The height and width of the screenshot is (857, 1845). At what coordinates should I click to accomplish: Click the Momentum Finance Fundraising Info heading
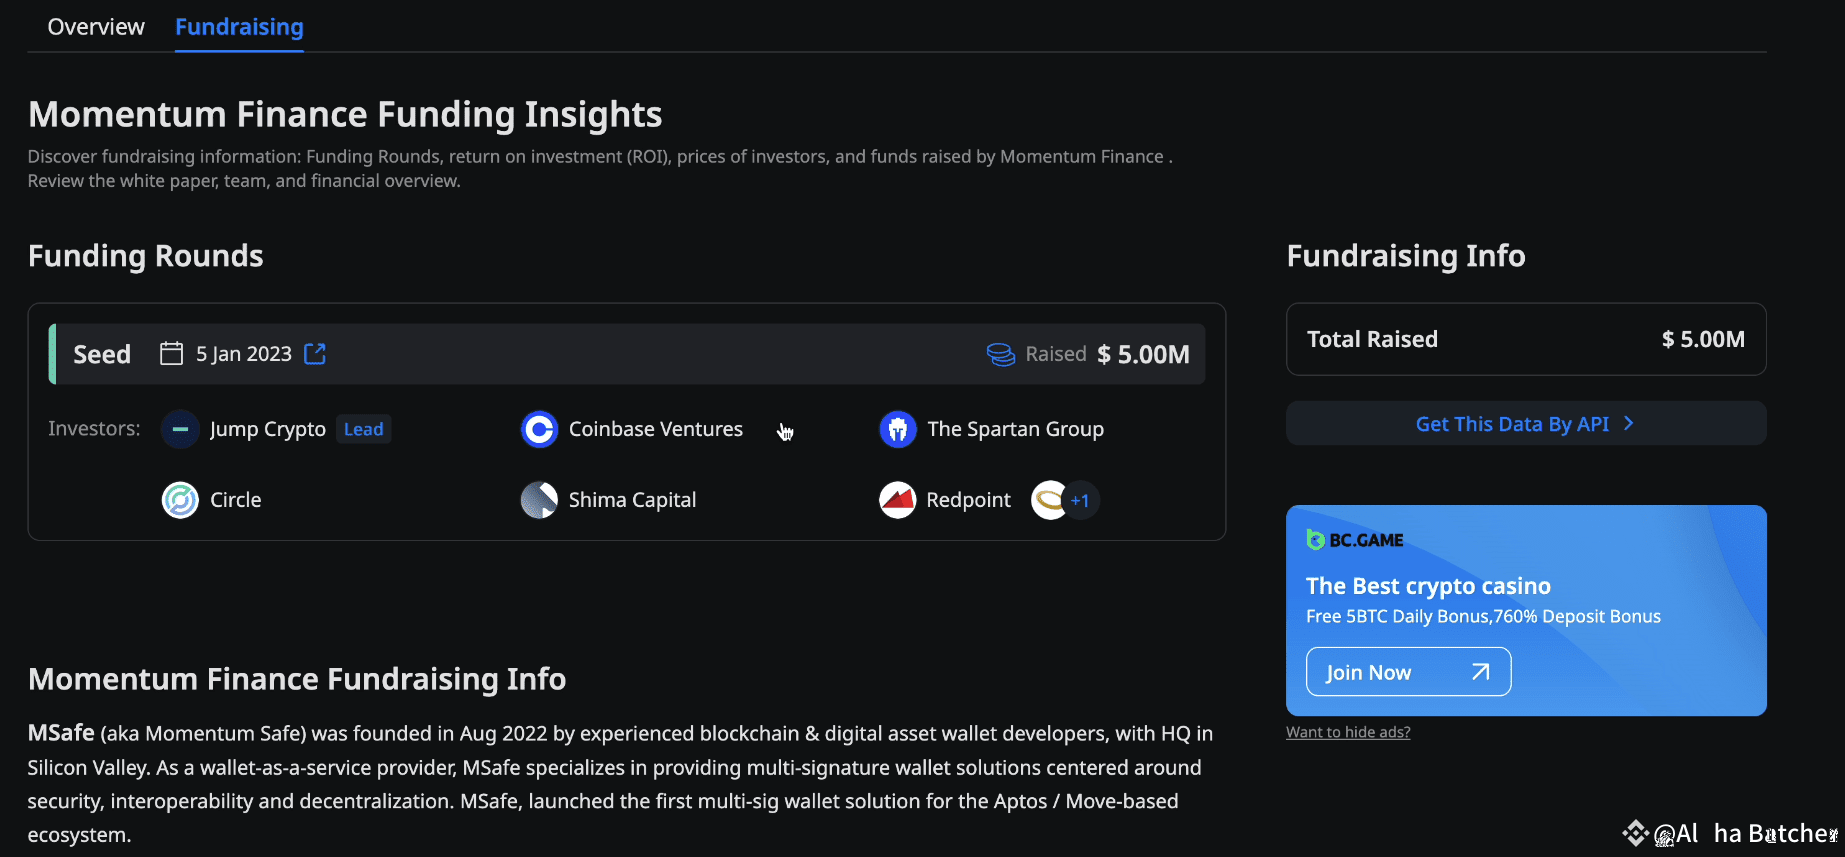click(297, 679)
